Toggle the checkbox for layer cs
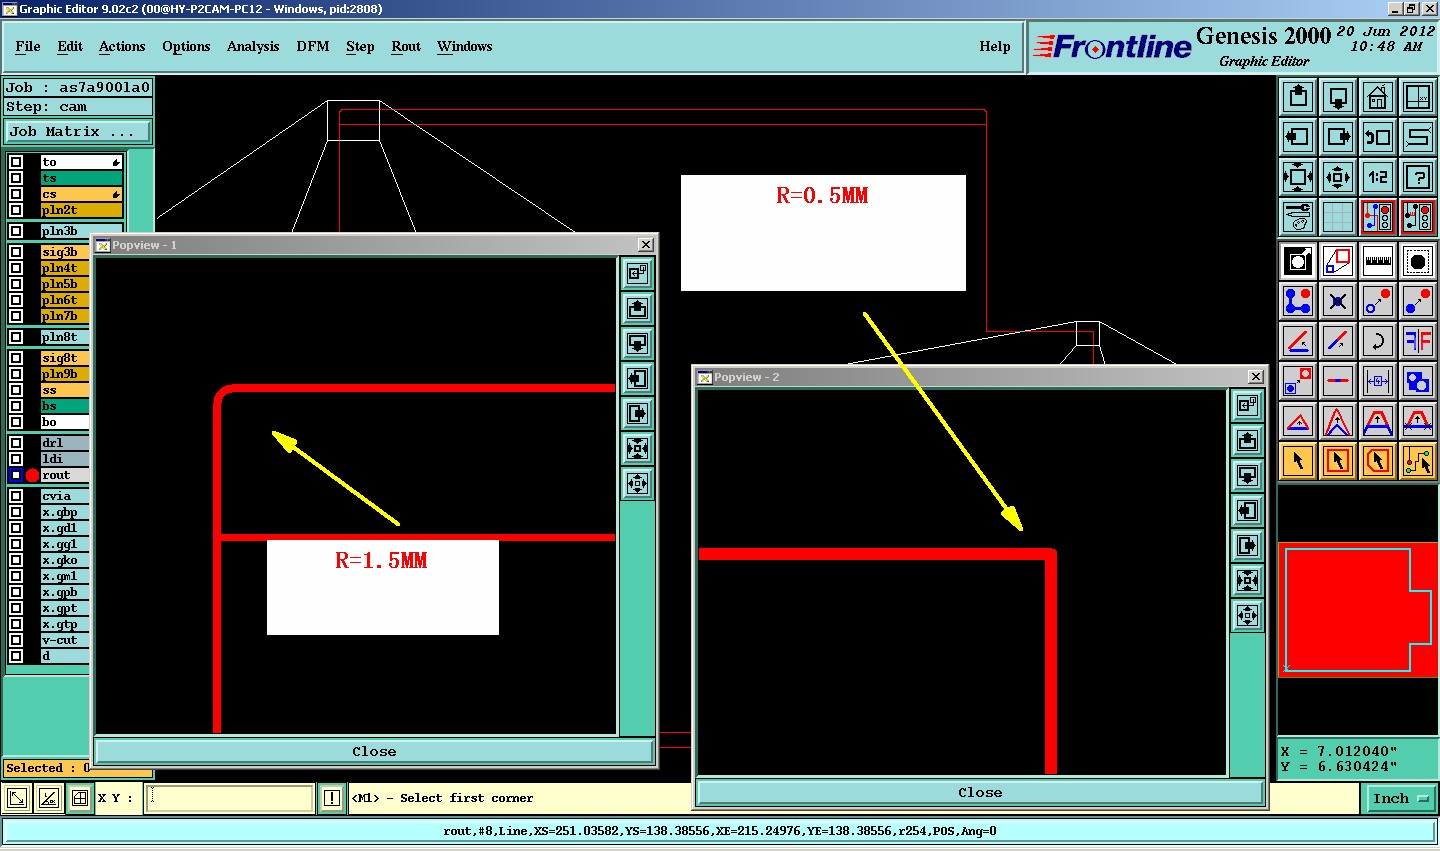The height and width of the screenshot is (851, 1440). click(16, 194)
